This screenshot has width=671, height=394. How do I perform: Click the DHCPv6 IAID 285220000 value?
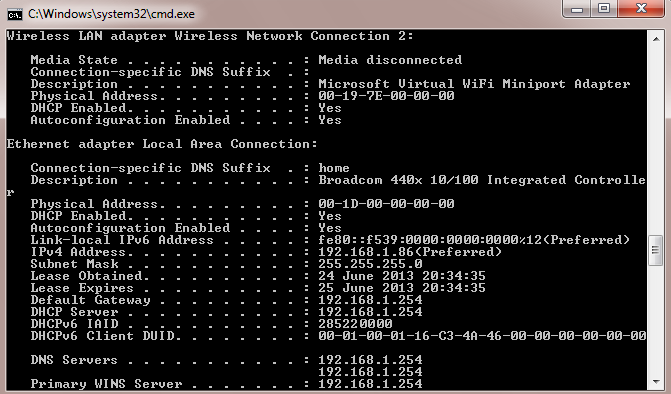pyautogui.click(x=355, y=323)
